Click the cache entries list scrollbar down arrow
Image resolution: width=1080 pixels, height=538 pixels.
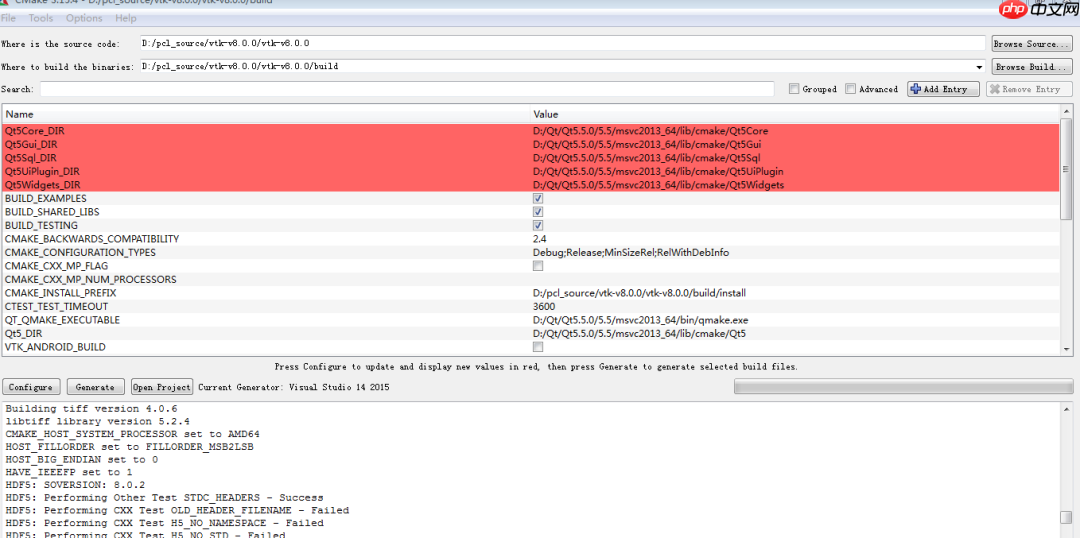pyautogui.click(x=1066, y=350)
